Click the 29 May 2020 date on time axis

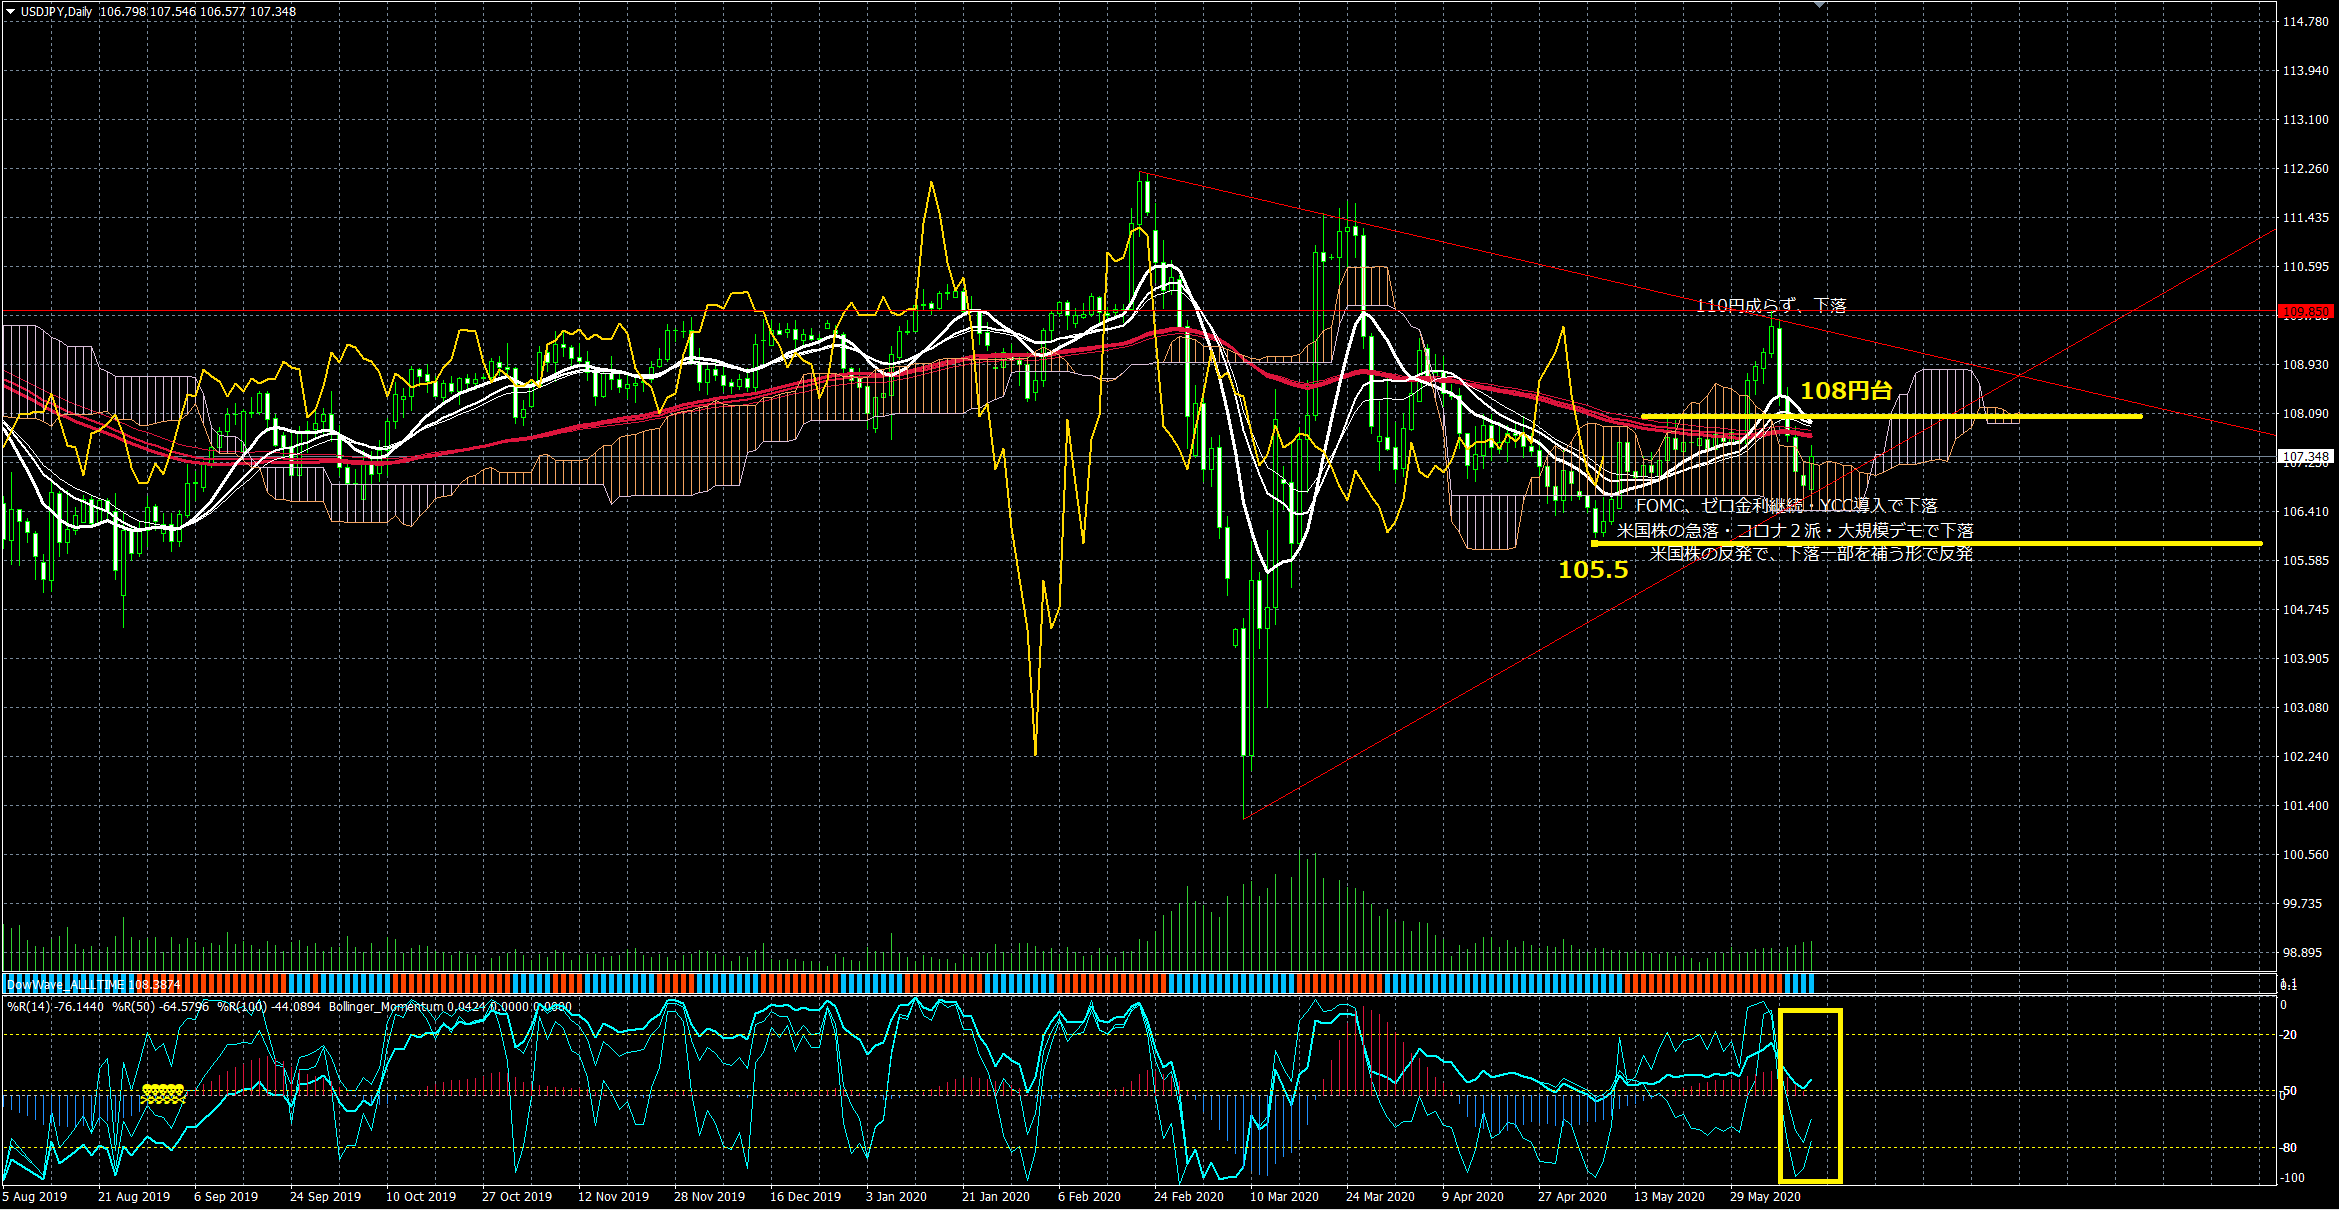(x=1765, y=1197)
